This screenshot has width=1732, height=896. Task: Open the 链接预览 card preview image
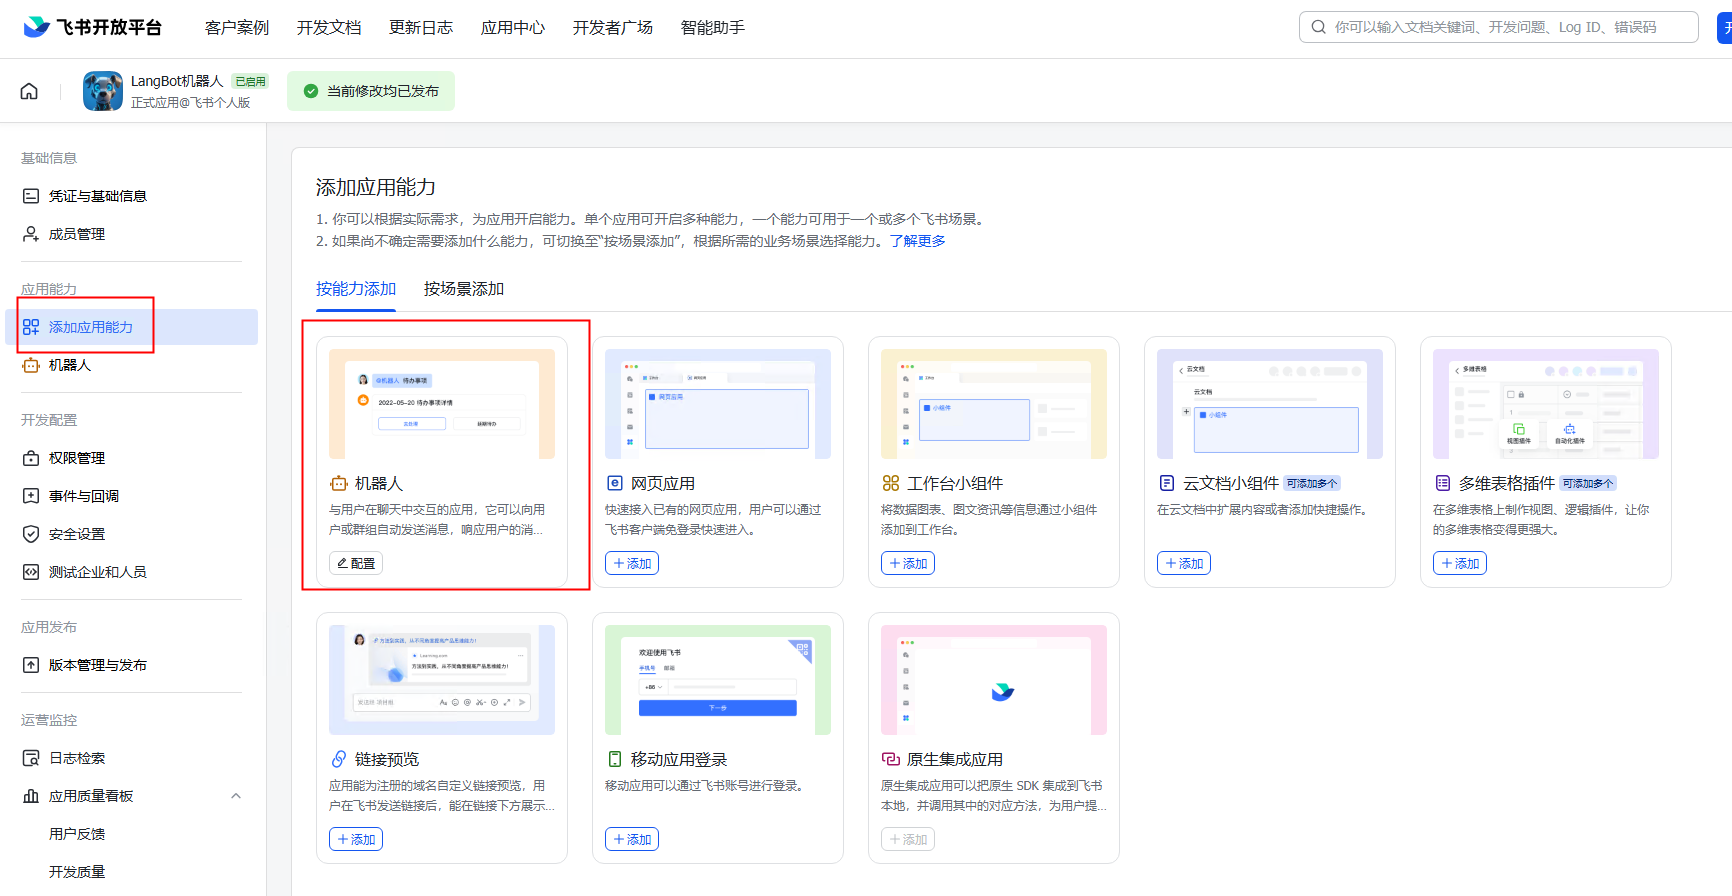(442, 680)
